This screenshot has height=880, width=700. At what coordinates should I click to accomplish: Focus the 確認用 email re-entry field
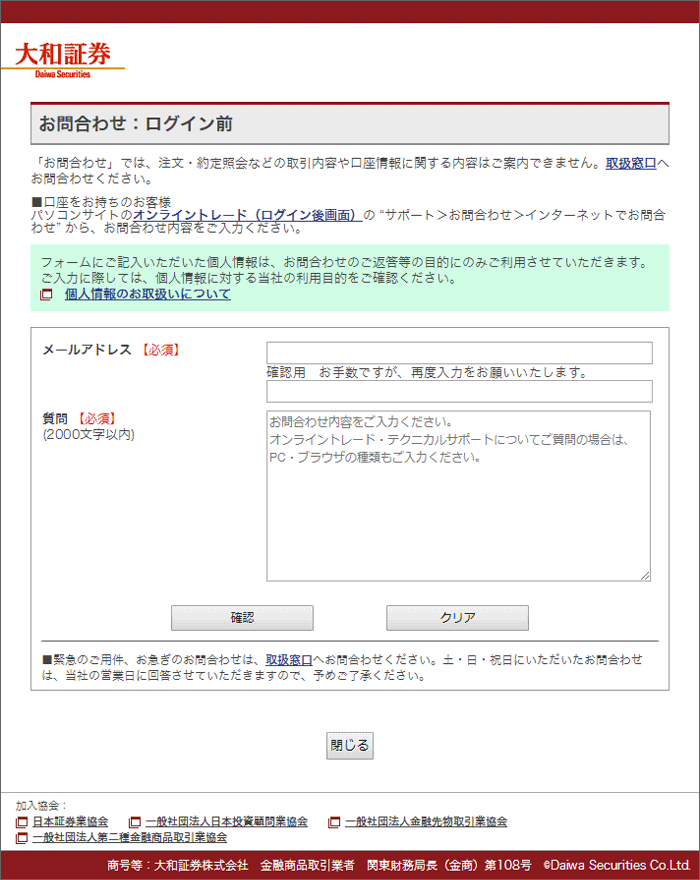coord(459,391)
